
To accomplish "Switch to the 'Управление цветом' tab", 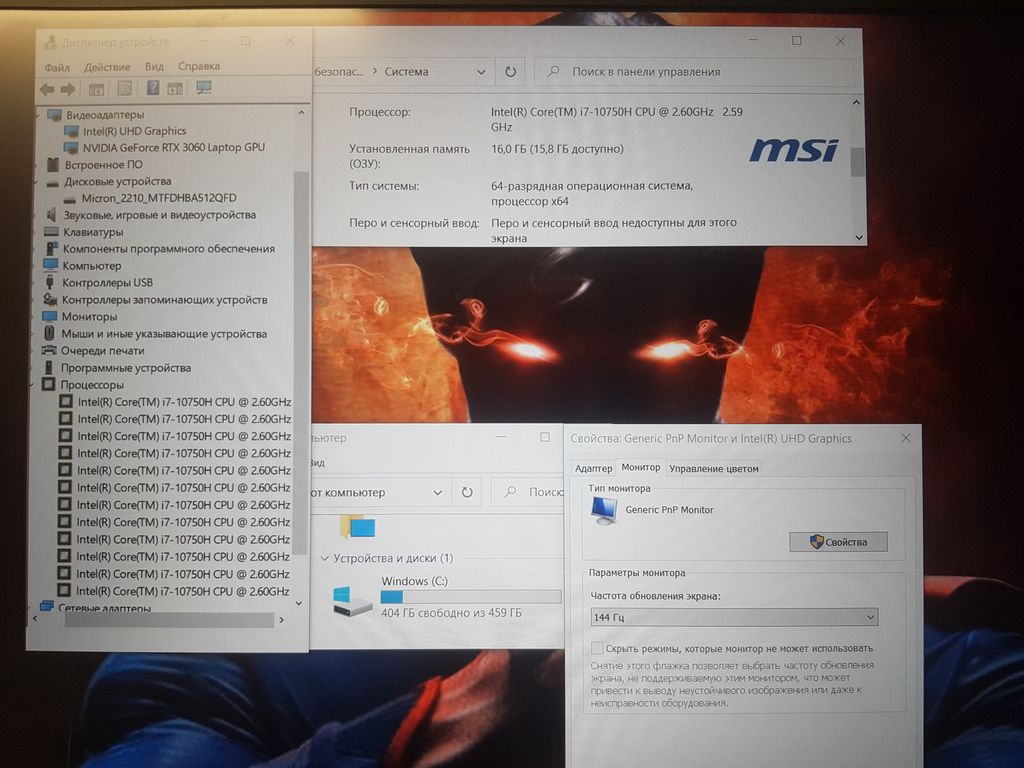I will pos(714,468).
